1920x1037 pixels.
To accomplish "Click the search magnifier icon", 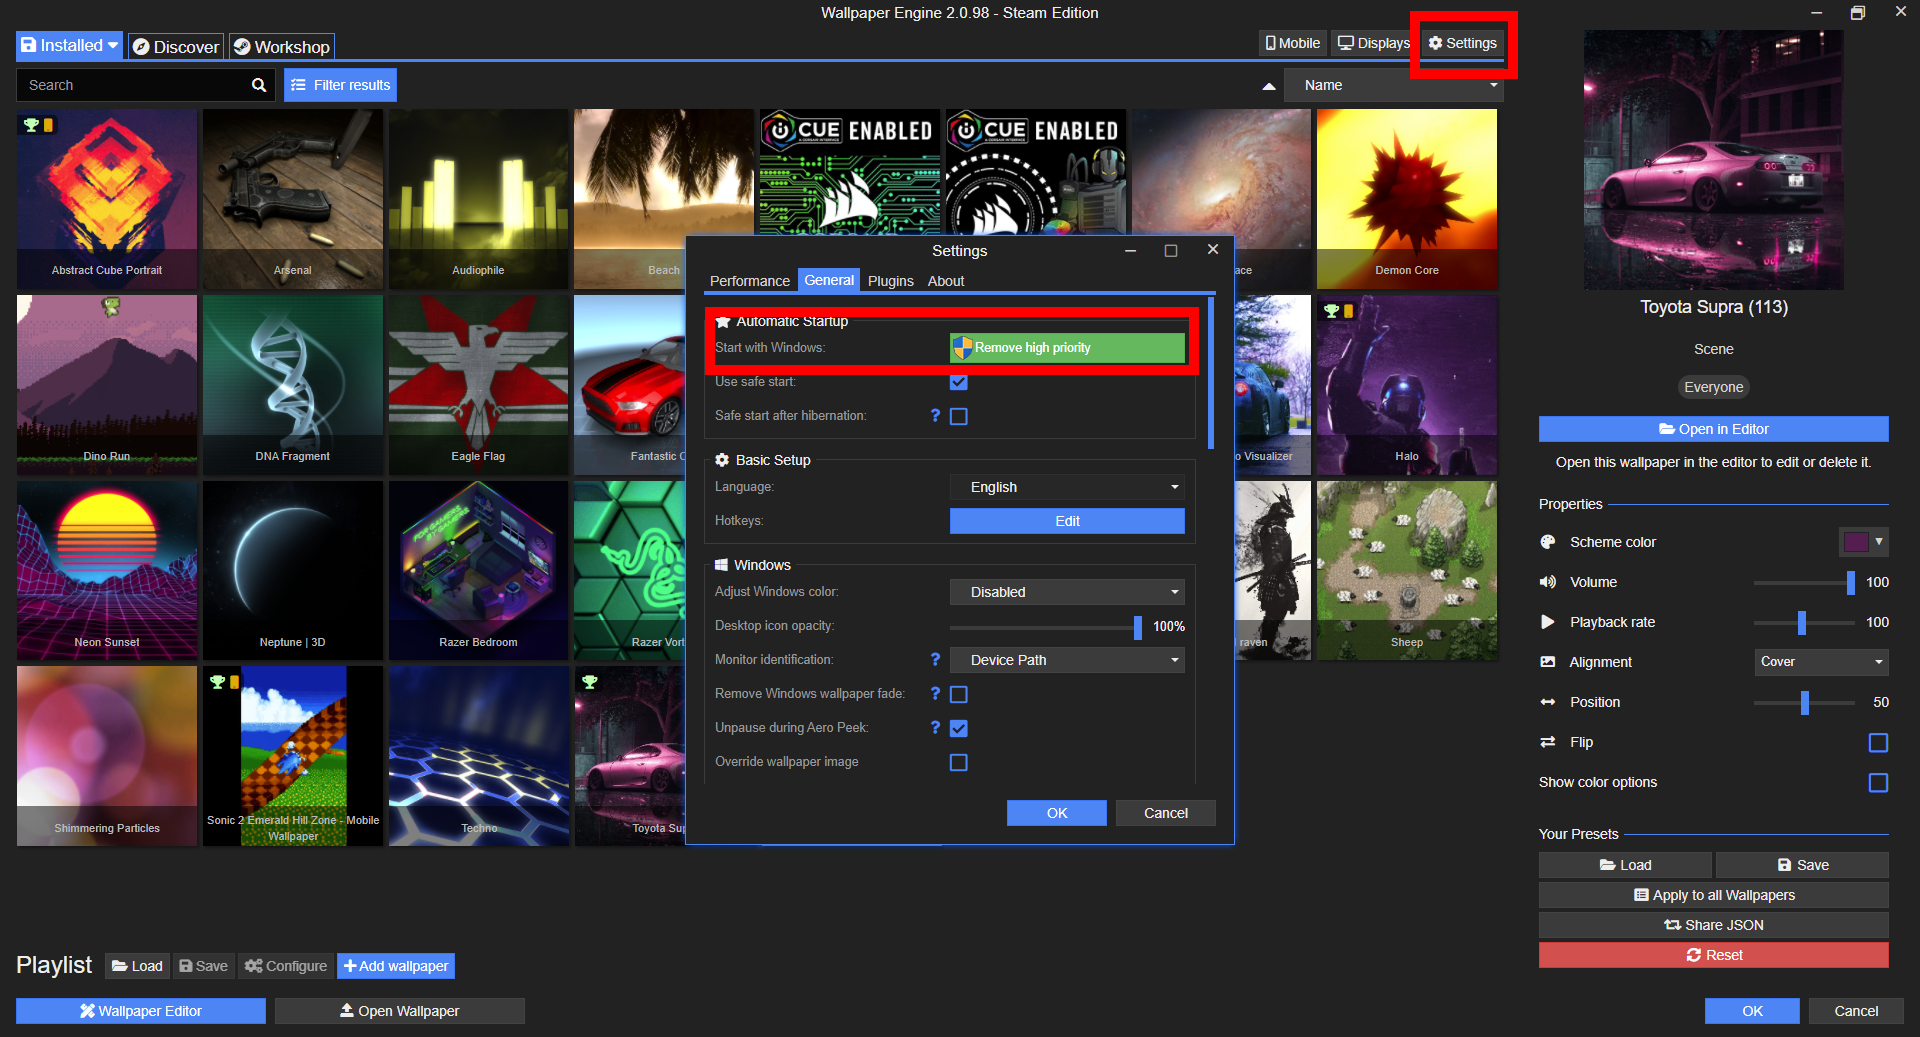I will pyautogui.click(x=259, y=85).
